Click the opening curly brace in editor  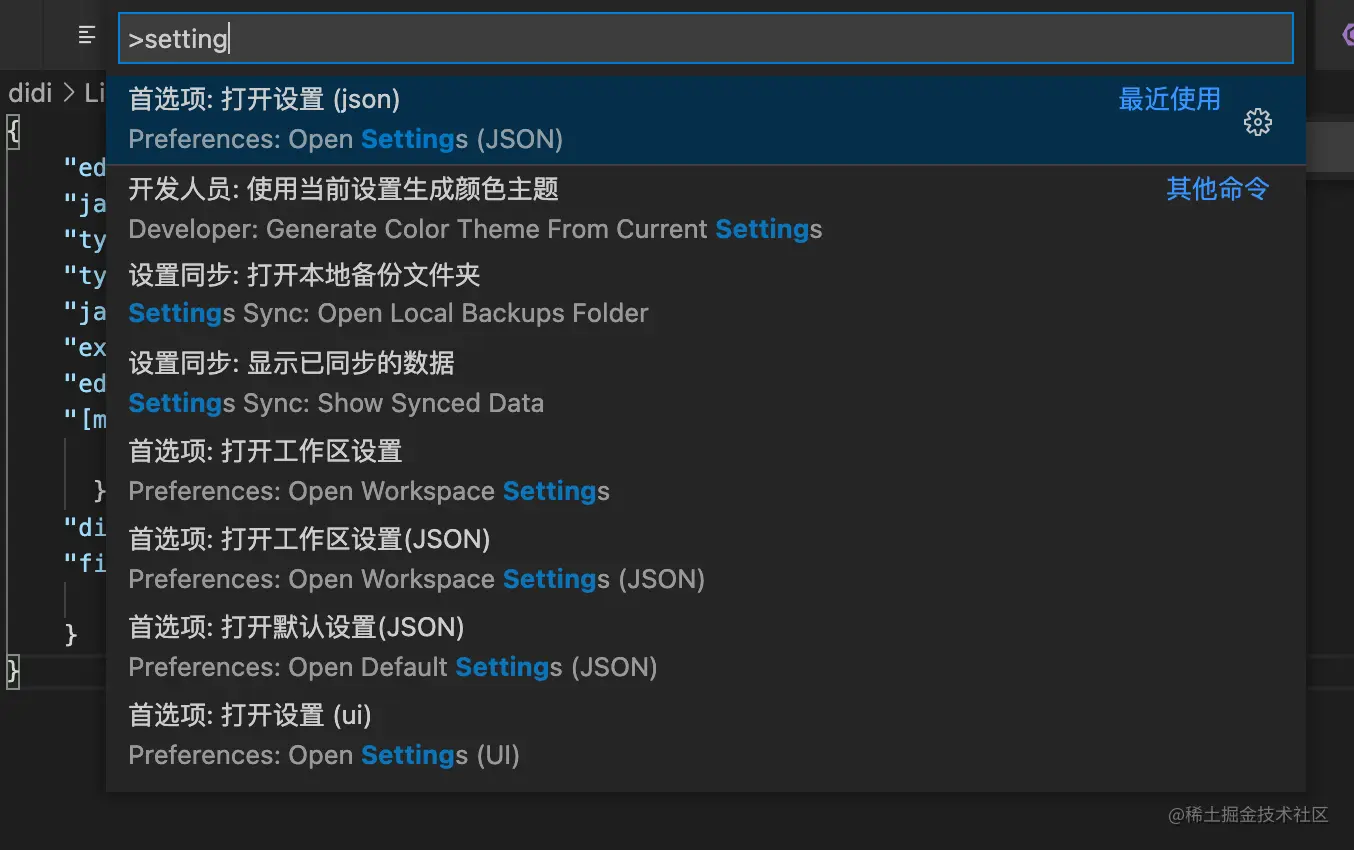pyautogui.click(x=12, y=131)
